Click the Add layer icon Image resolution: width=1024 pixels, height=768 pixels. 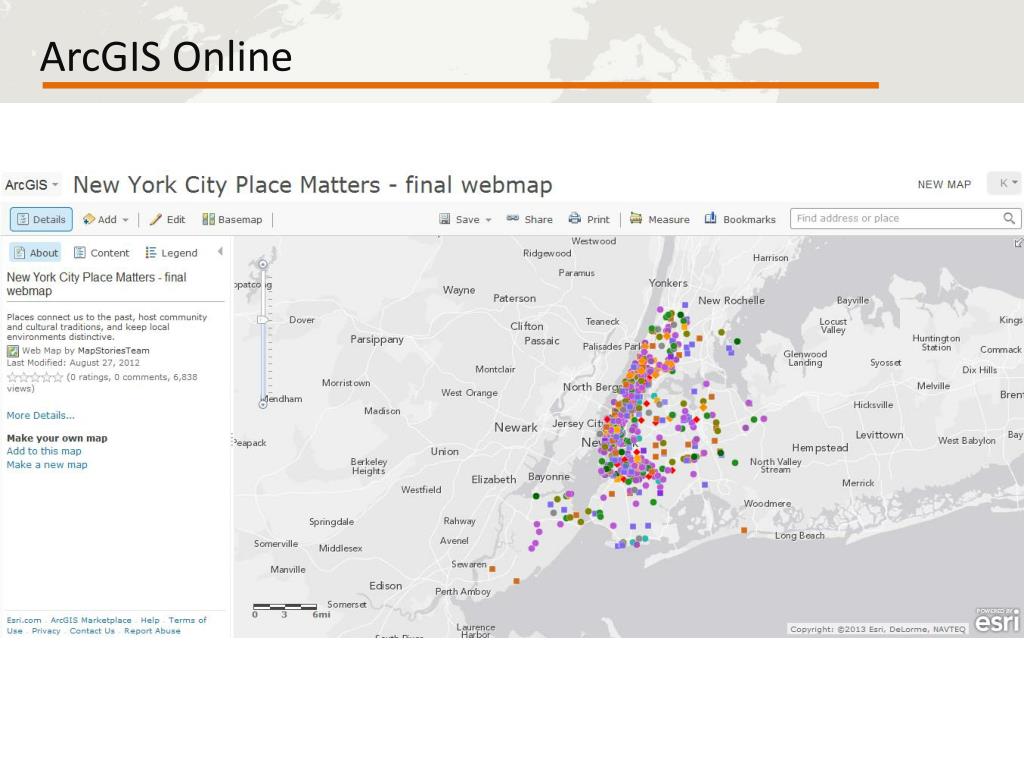[89, 219]
